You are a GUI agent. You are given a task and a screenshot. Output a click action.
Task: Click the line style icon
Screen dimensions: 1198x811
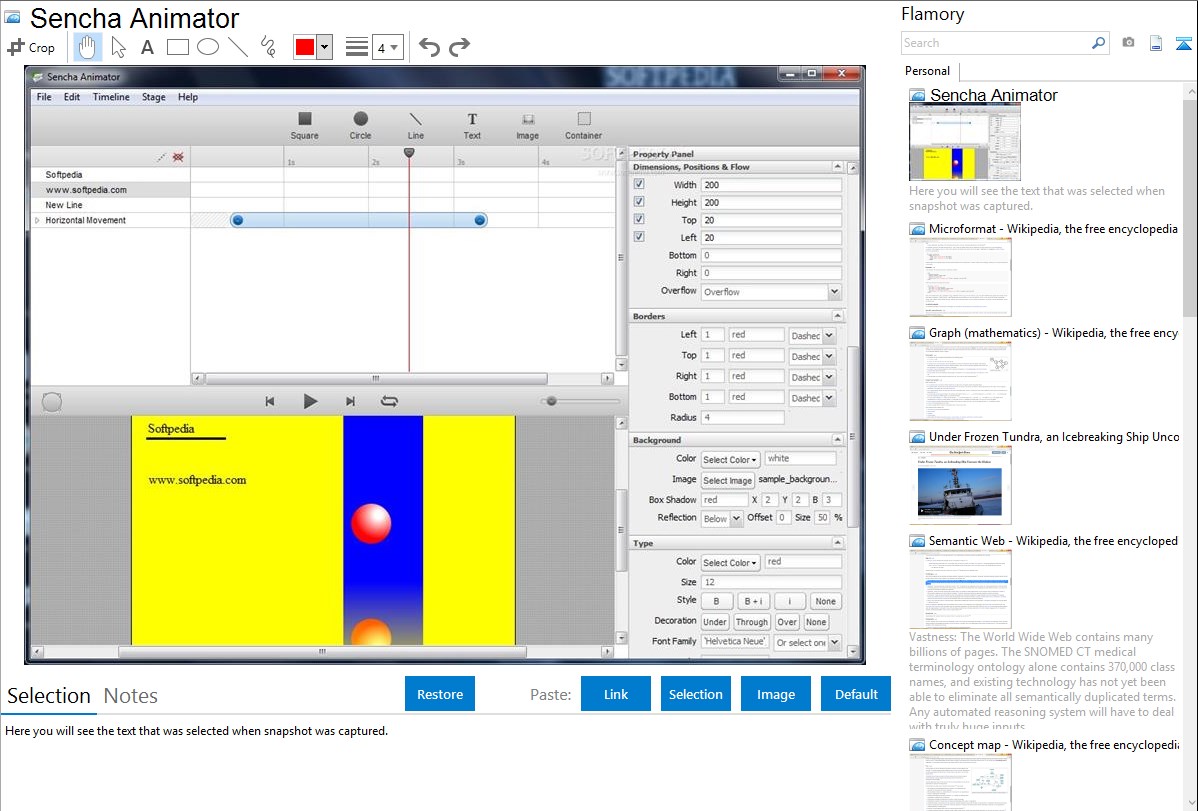coord(356,47)
